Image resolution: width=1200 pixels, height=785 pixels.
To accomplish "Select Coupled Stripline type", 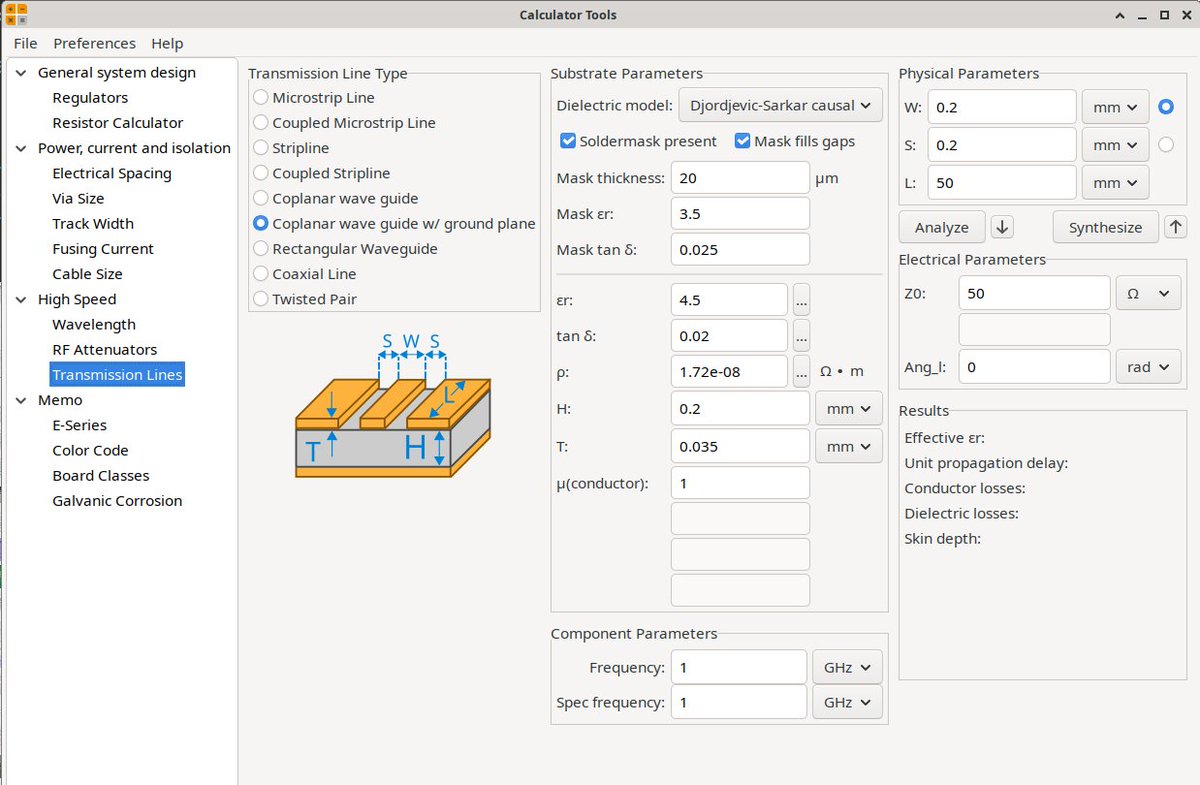I will tap(322, 173).
